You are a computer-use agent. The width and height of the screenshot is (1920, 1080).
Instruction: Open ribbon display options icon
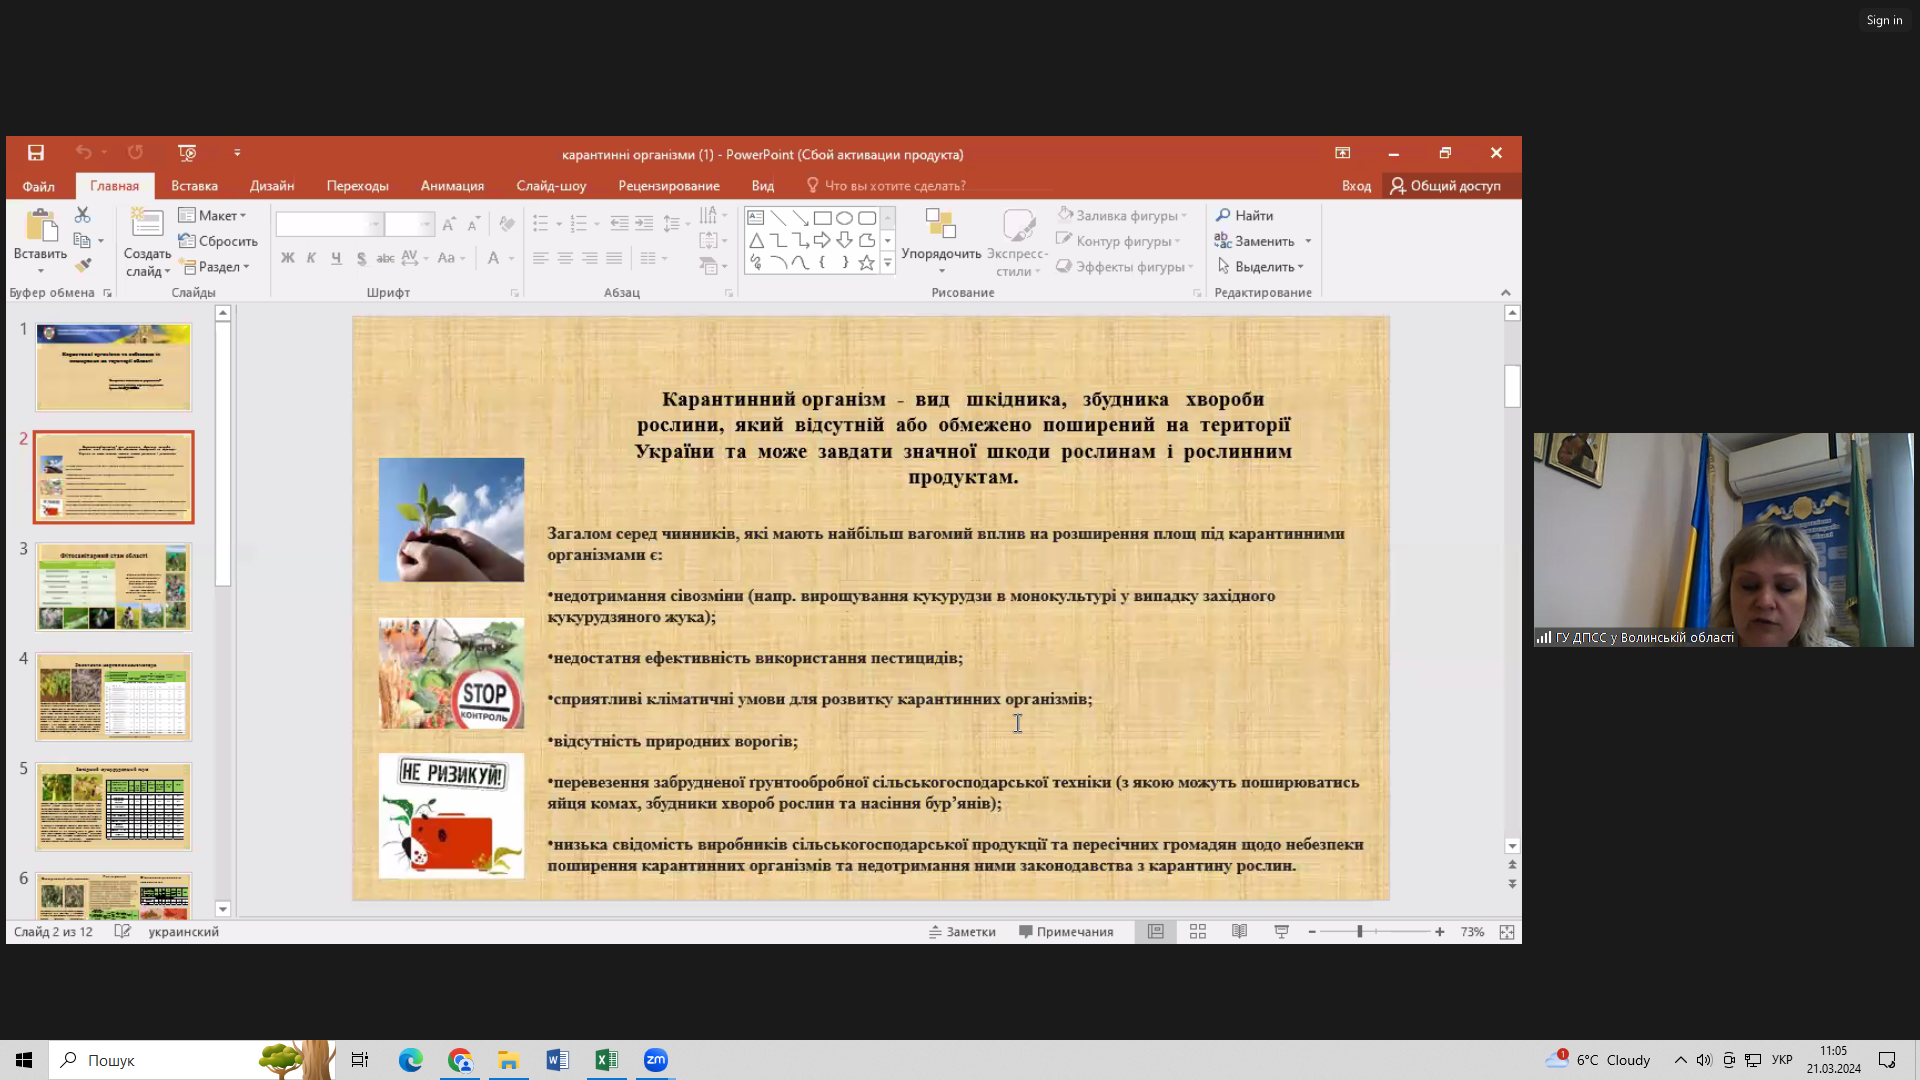coord(1343,153)
